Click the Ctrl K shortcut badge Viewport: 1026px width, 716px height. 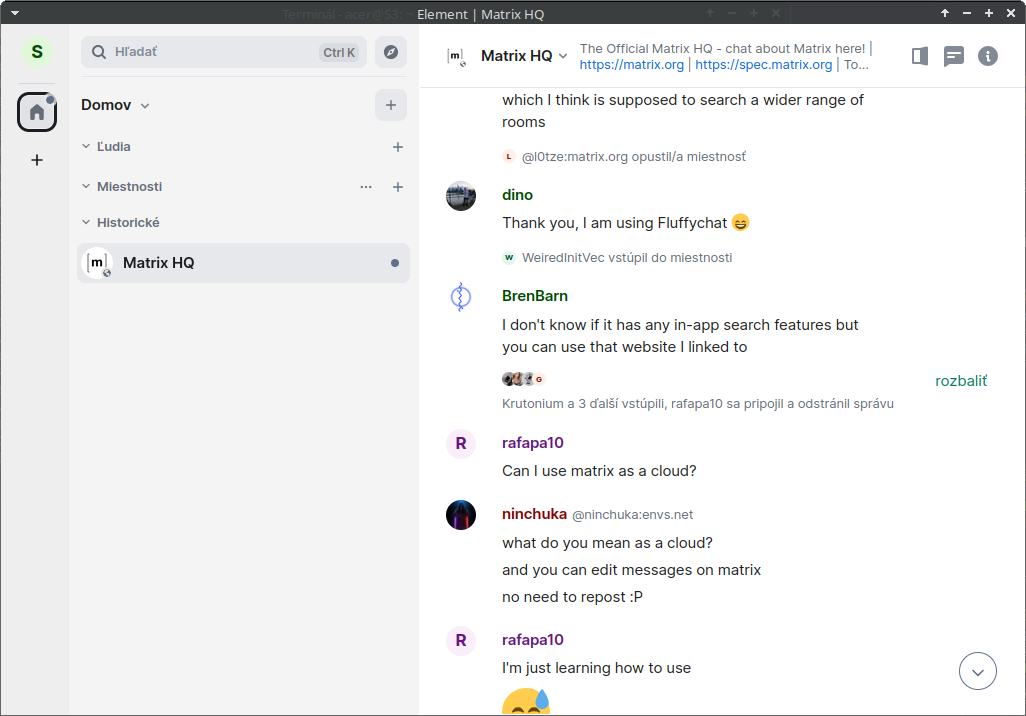[339, 52]
